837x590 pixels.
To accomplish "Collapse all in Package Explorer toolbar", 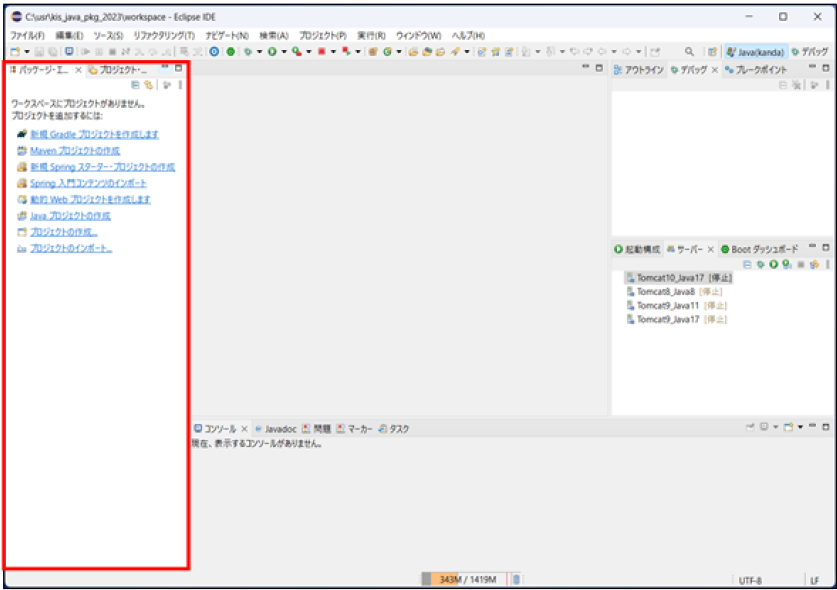I will 136,86.
